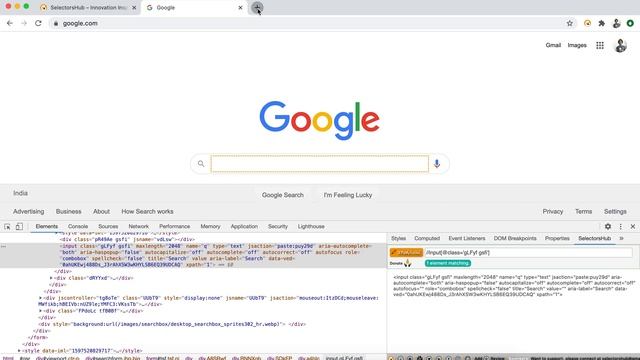This screenshot has width=640, height=360.
Task: Open the Performance tab
Action: click(x=175, y=226)
